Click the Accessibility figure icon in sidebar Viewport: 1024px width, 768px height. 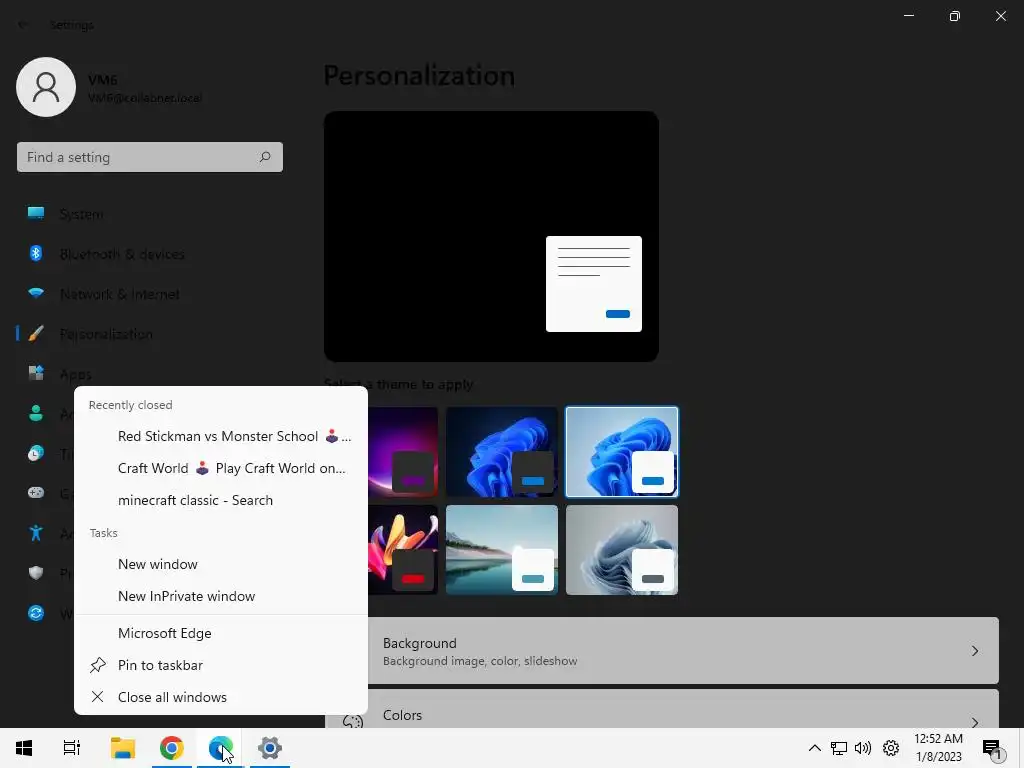(x=36, y=533)
